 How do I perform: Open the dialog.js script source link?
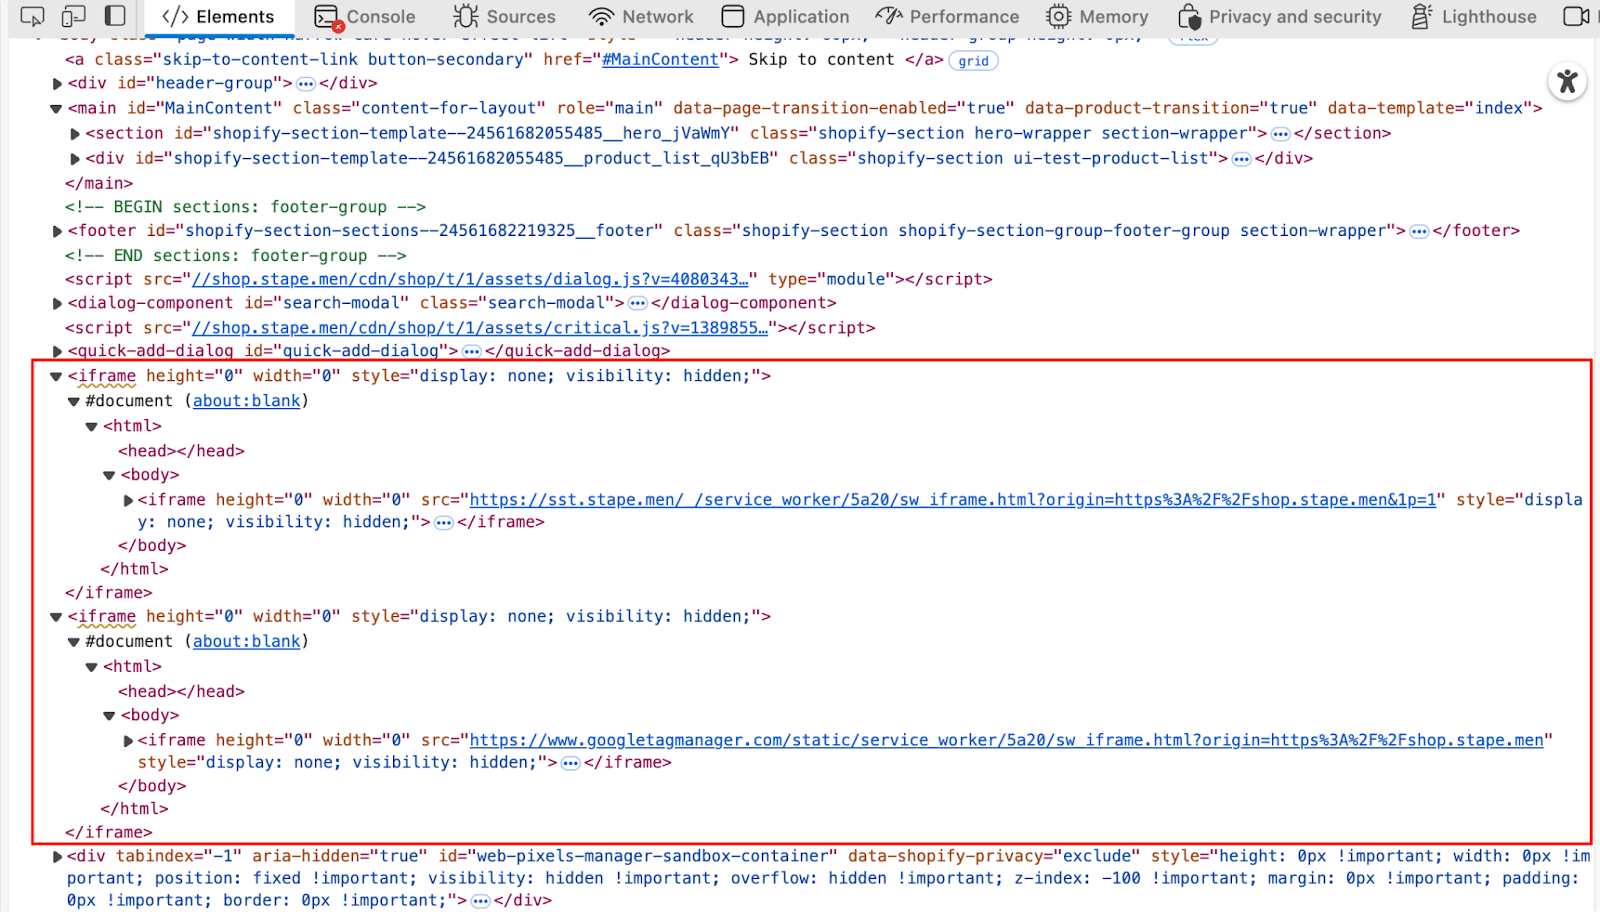[x=469, y=280]
